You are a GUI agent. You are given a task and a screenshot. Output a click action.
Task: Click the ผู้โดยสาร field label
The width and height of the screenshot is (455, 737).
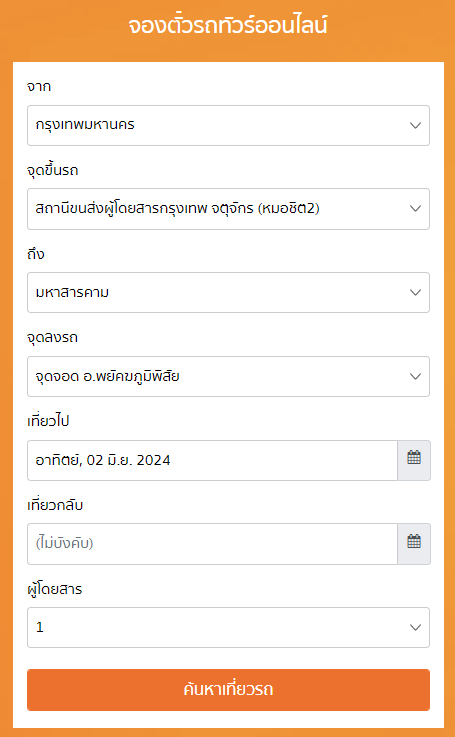coord(55,589)
